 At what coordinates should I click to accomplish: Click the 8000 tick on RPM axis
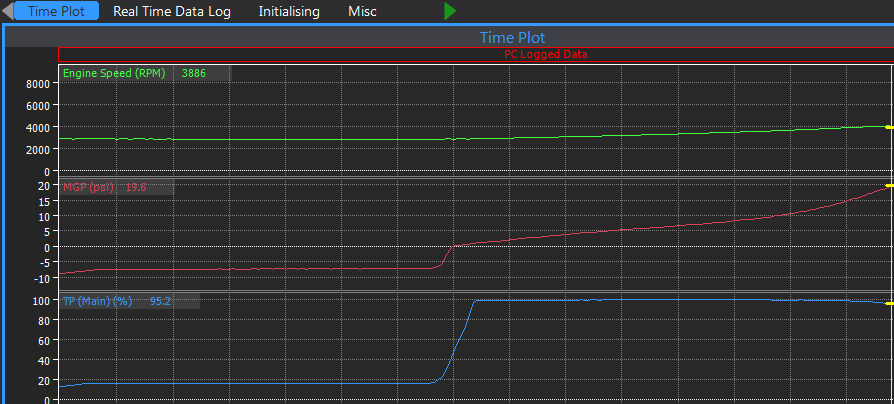pos(39,83)
